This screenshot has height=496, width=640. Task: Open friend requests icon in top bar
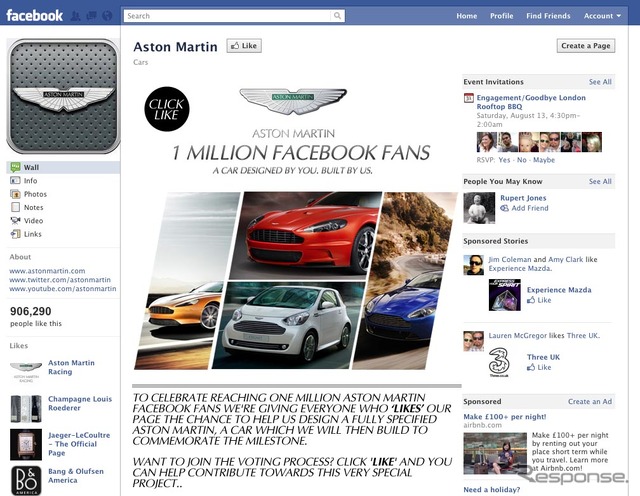pos(76,16)
